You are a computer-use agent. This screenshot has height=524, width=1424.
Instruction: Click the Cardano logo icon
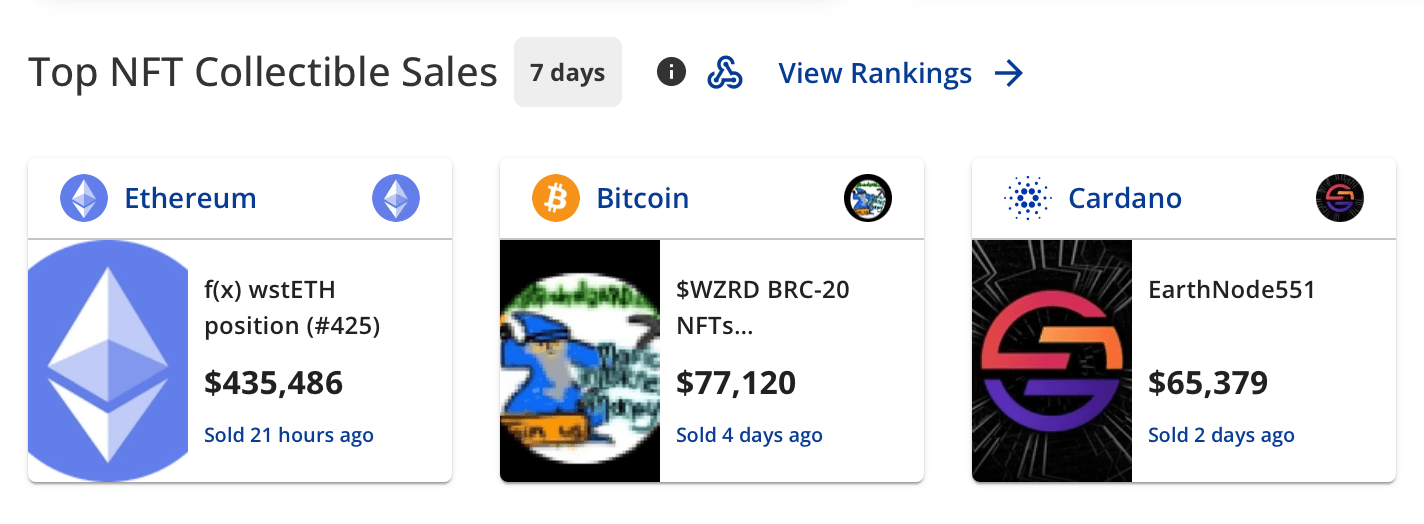click(1028, 198)
